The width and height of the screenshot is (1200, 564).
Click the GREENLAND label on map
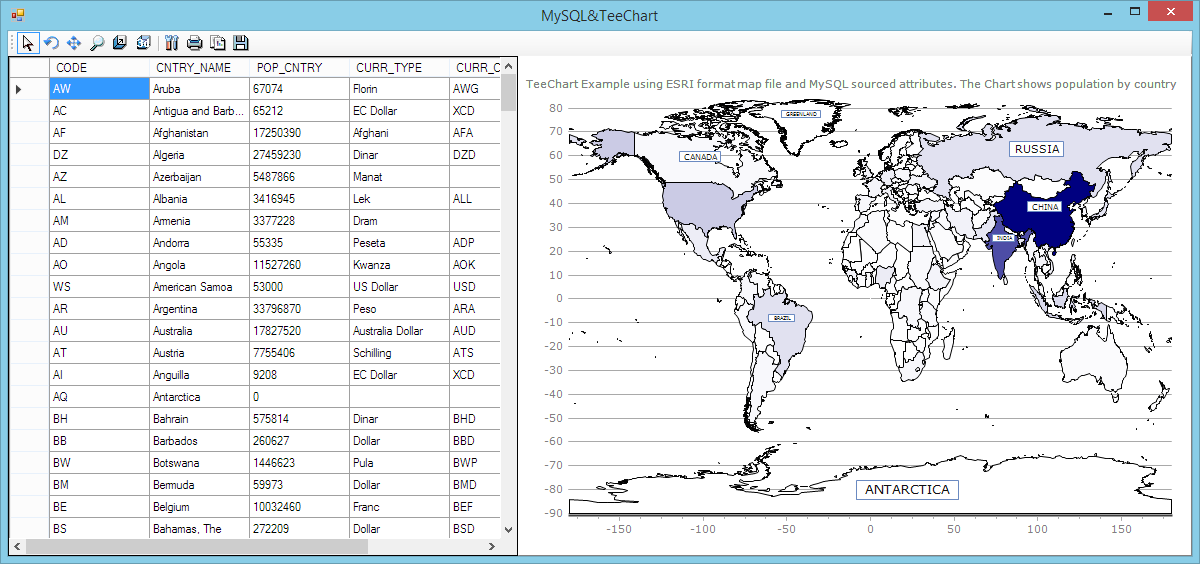click(802, 114)
